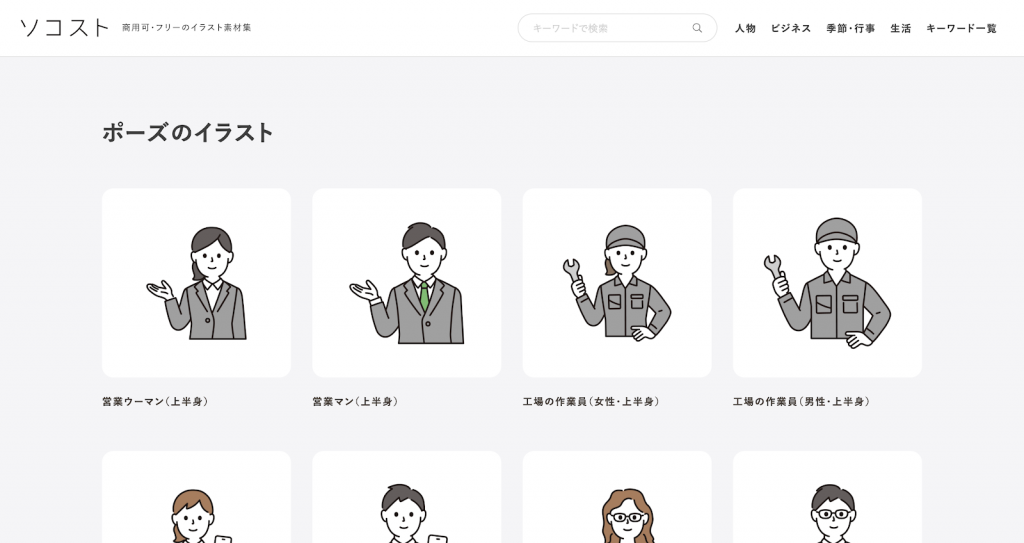Click the 営業ウーマン(上半身) title link
The width and height of the screenshot is (1024, 543).
155,402
